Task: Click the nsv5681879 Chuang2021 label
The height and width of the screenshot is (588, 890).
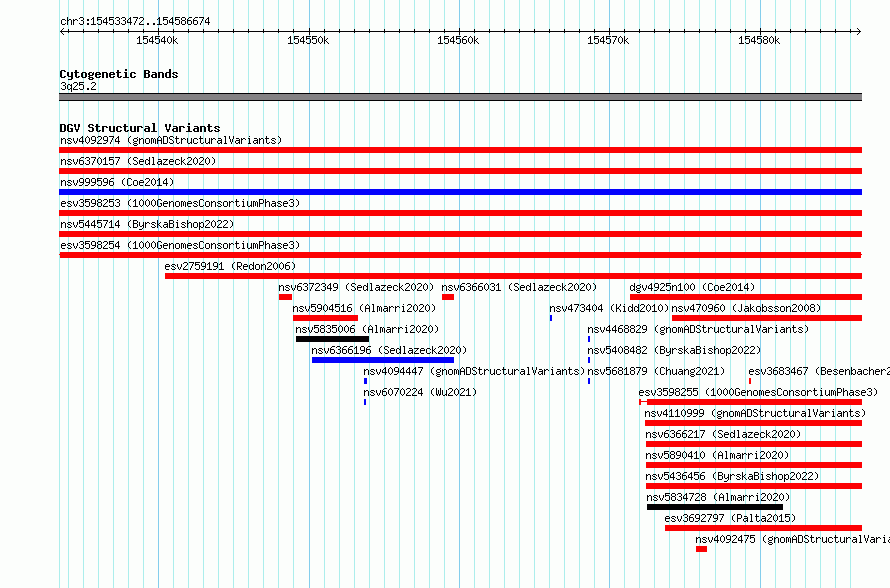Action: coord(656,371)
